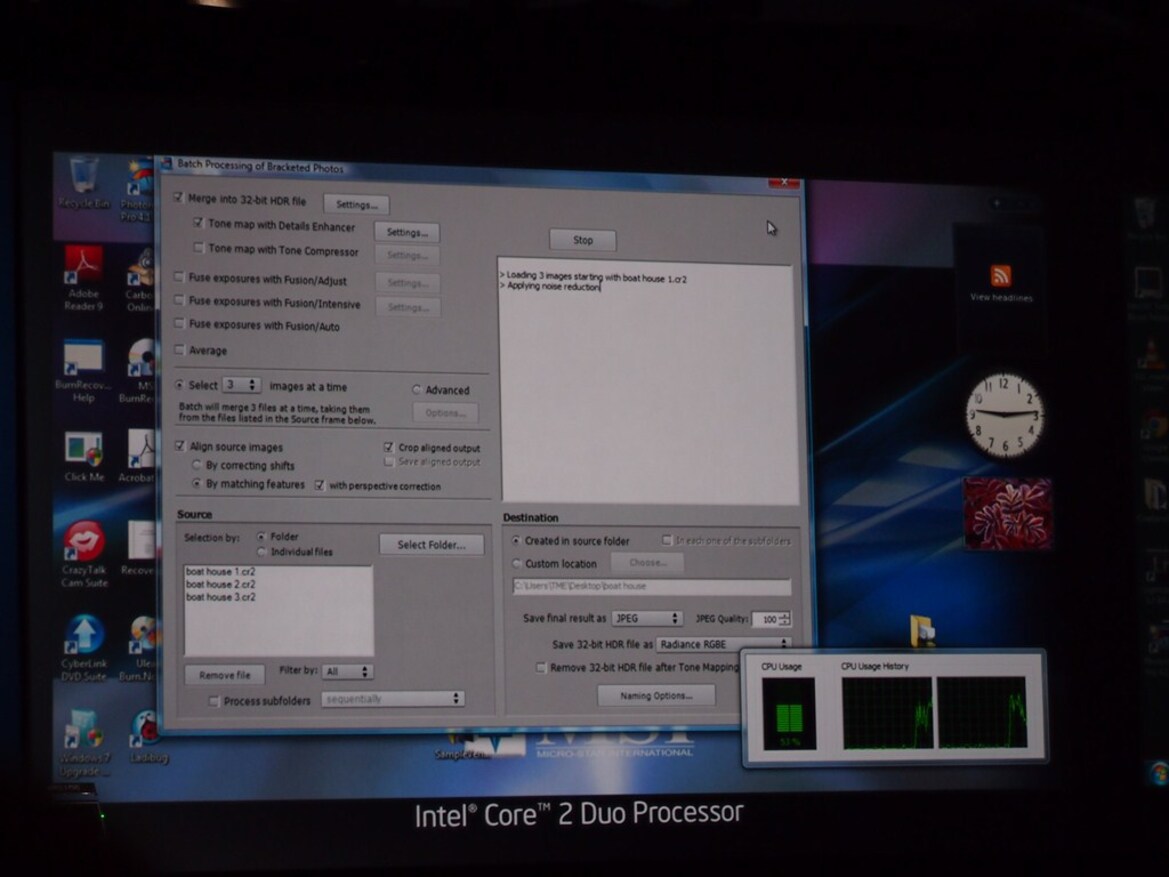Toggle Merge into 32-bit HDR file checkbox
The width and height of the screenshot is (1169, 877).
click(178, 198)
